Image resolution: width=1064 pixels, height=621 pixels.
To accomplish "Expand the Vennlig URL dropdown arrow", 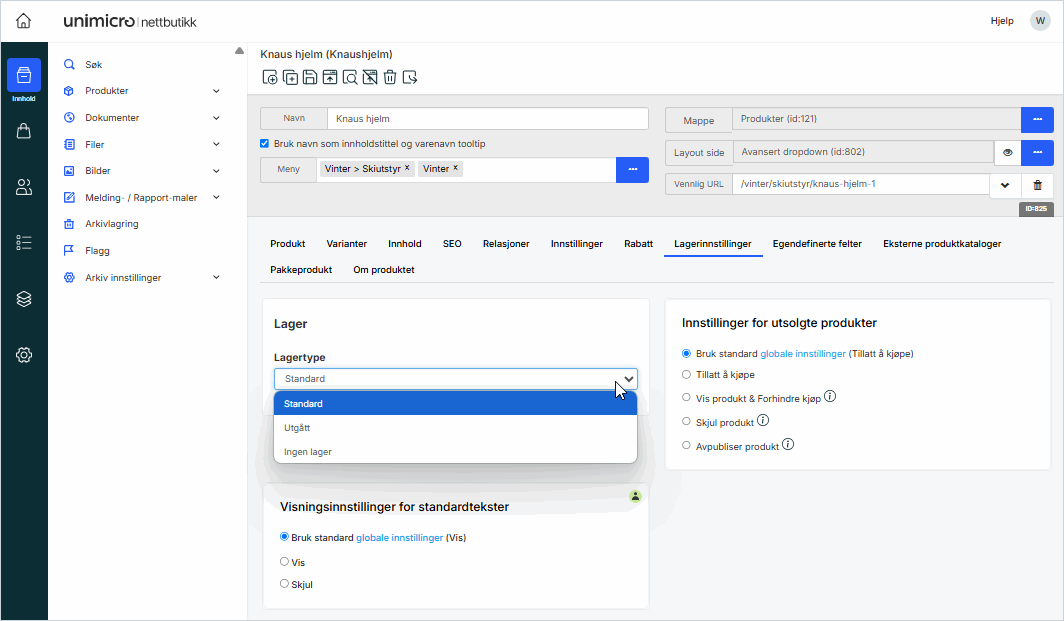I will tap(1005, 184).
